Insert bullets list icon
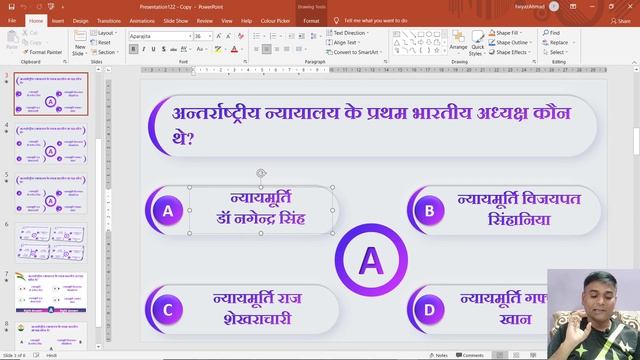The width and height of the screenshot is (640, 360). 258,36
